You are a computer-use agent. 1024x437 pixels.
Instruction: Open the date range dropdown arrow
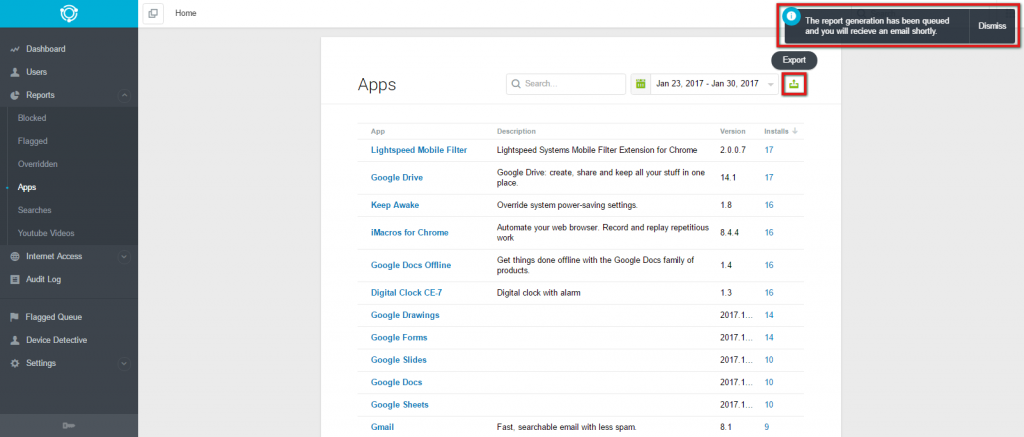point(771,84)
